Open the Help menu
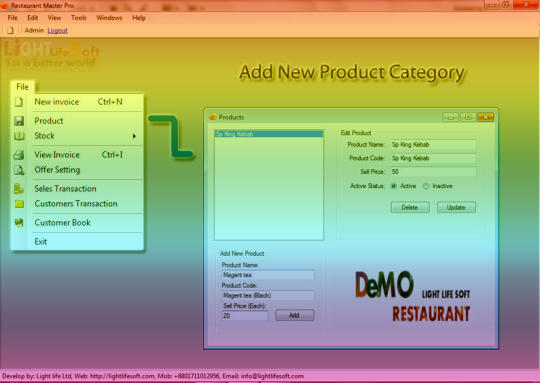 tap(139, 18)
